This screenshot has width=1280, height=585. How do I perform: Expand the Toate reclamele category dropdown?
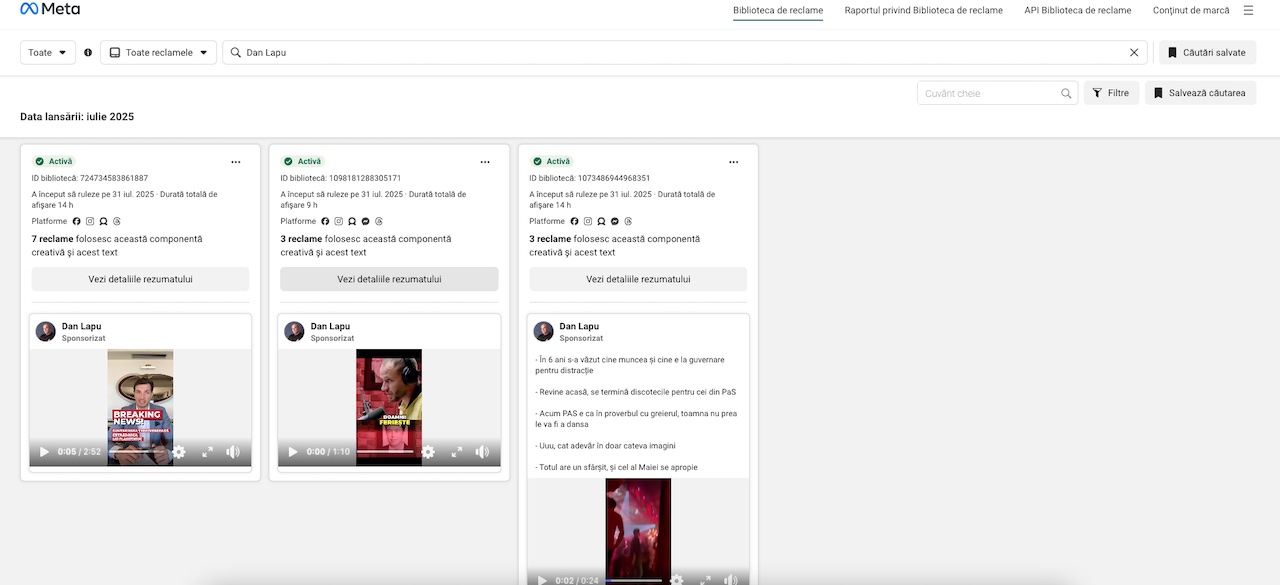[x=158, y=53]
